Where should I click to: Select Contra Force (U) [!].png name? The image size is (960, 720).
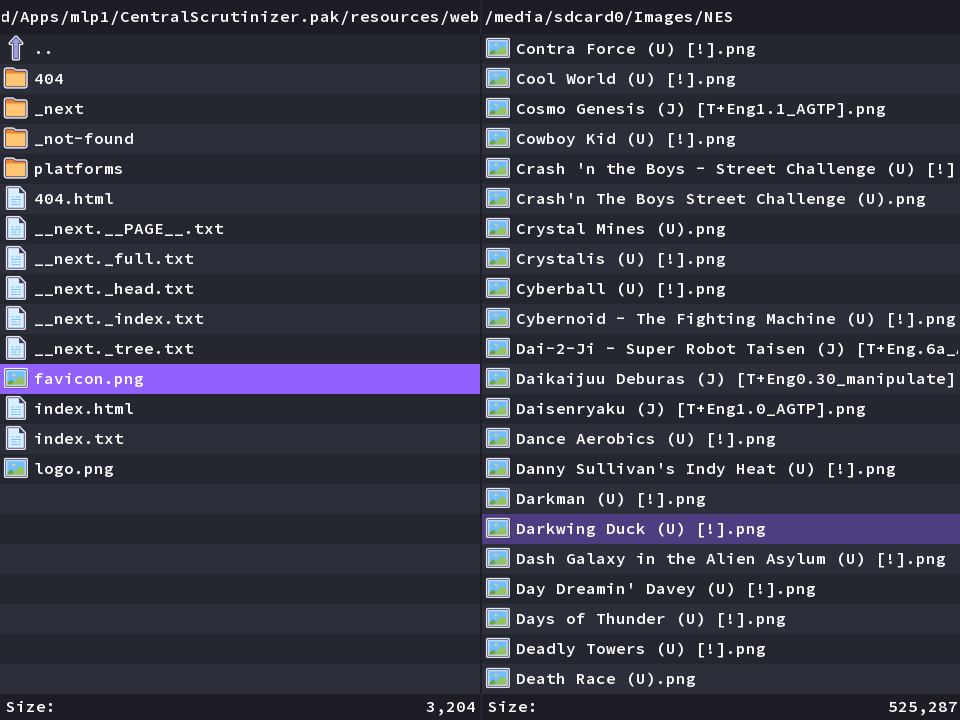(x=636, y=49)
